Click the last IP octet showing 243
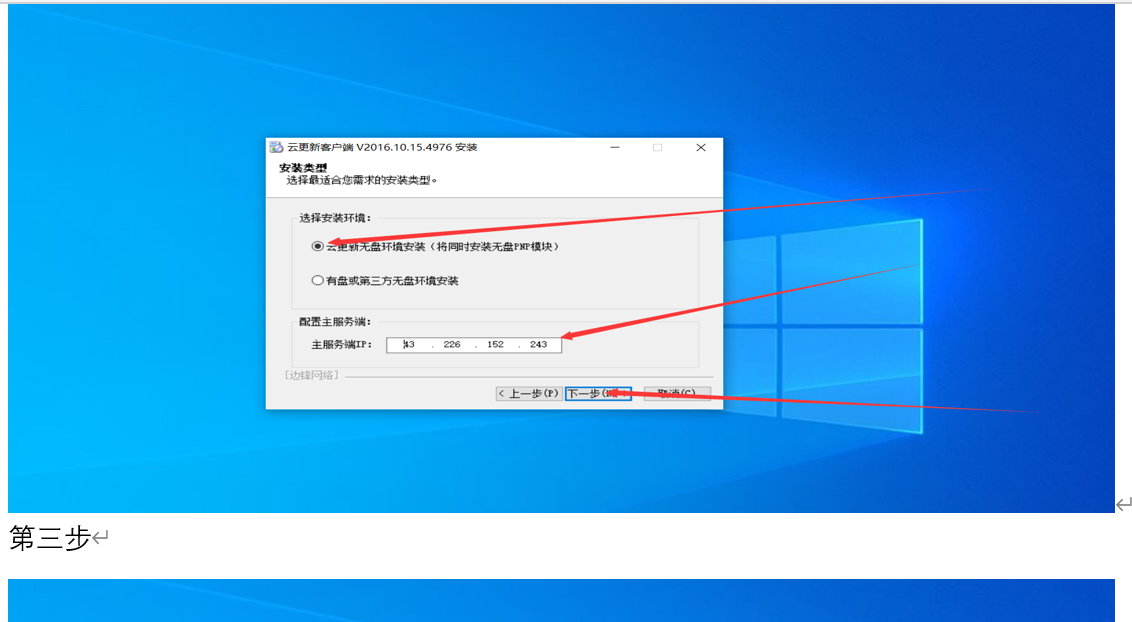Image resolution: width=1132 pixels, height=622 pixels. point(539,345)
